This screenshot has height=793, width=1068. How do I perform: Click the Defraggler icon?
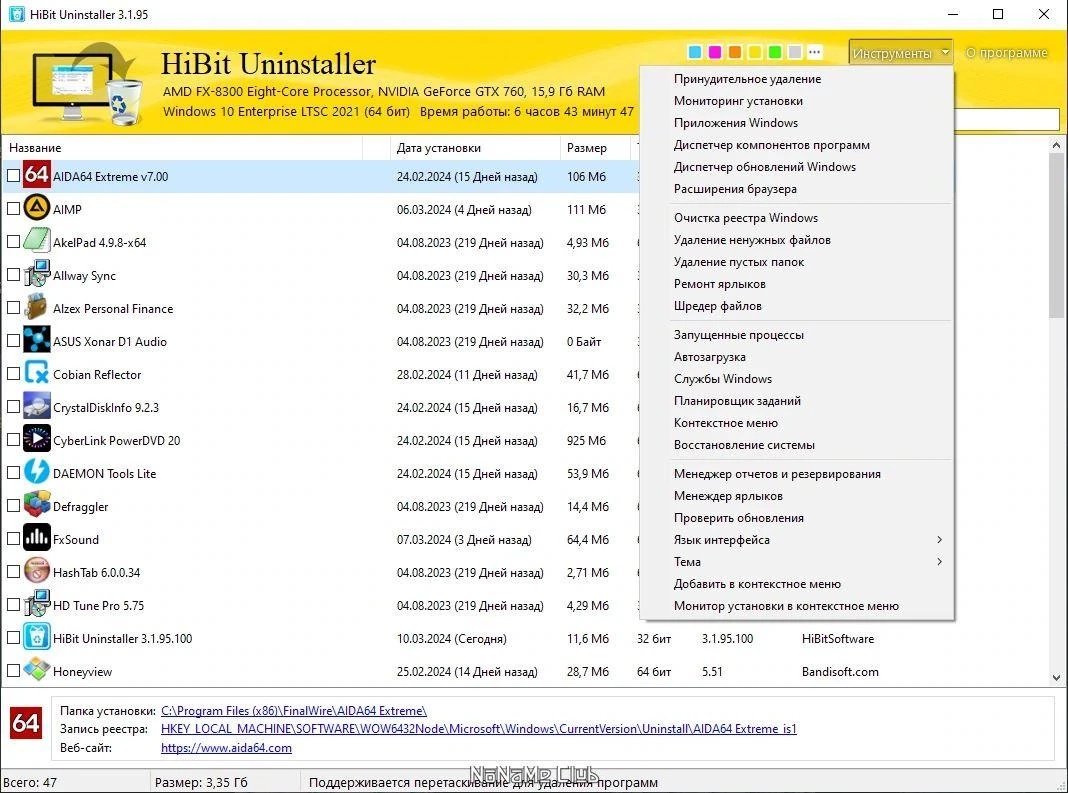(36, 506)
